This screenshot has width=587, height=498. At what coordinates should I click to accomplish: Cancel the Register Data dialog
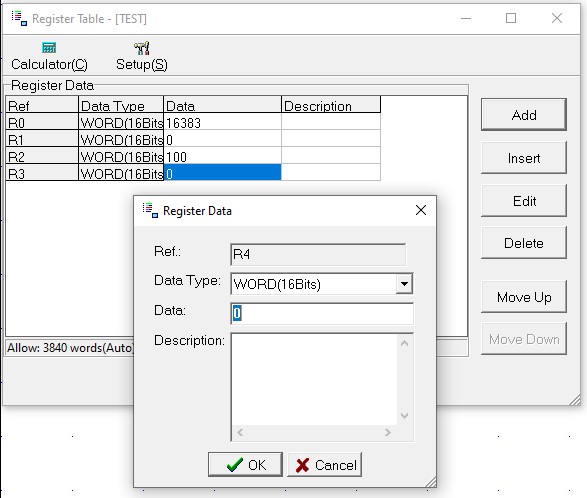click(x=325, y=465)
